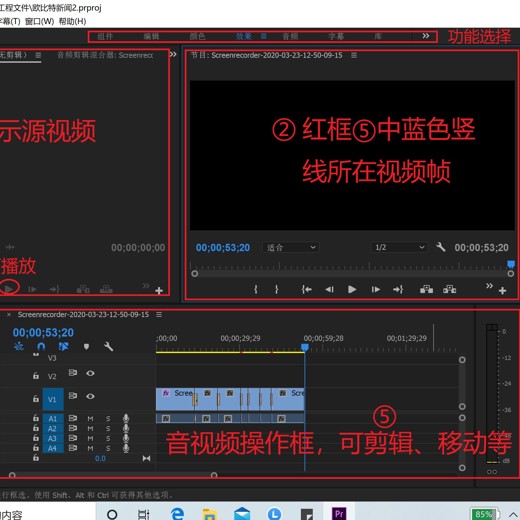Show more transport buttons in Source monitor

tap(146, 285)
